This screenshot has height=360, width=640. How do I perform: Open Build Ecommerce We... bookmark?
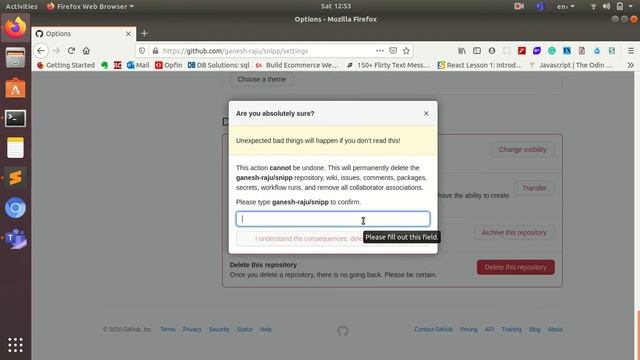(297, 65)
